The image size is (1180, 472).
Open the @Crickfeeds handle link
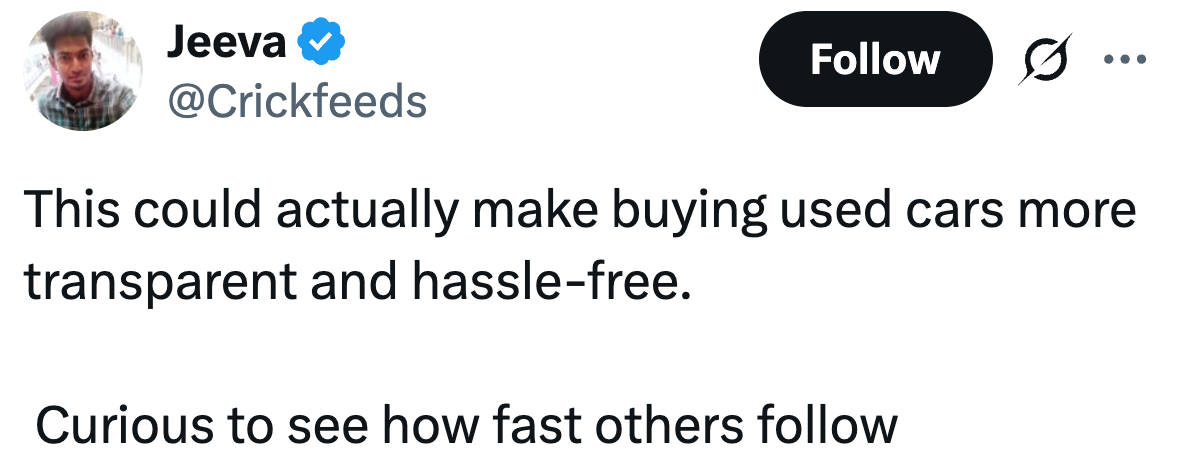tap(296, 100)
